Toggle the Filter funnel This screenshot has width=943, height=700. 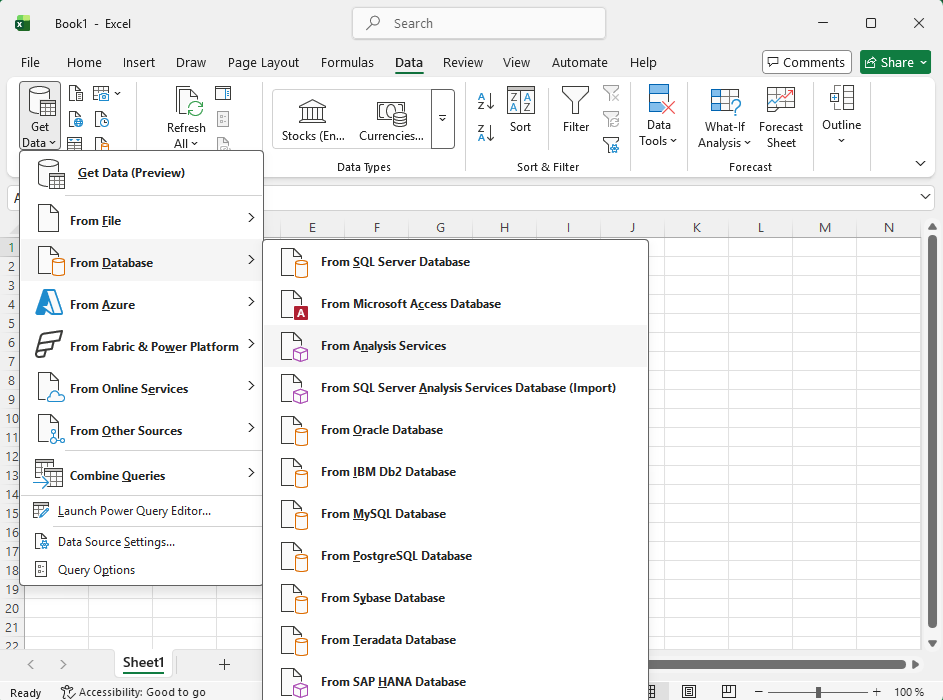[576, 109]
